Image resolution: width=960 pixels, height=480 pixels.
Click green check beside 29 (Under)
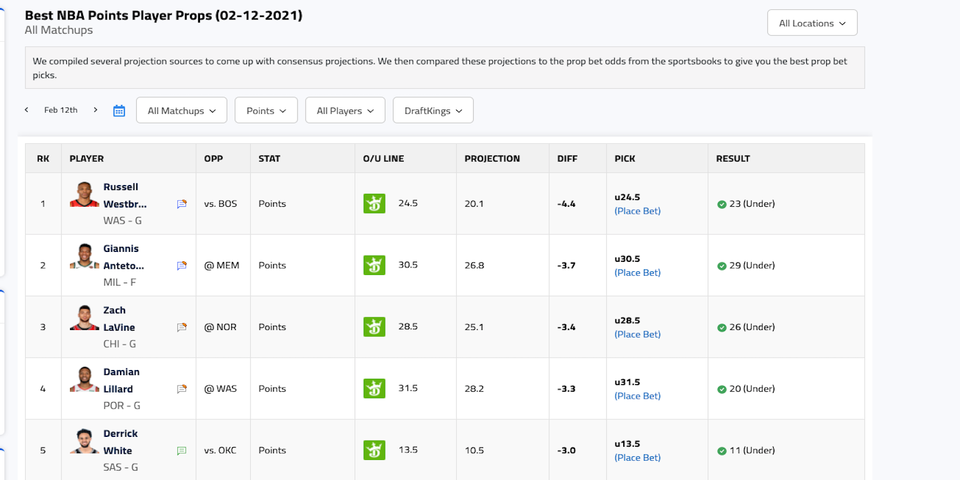pyautogui.click(x=722, y=266)
